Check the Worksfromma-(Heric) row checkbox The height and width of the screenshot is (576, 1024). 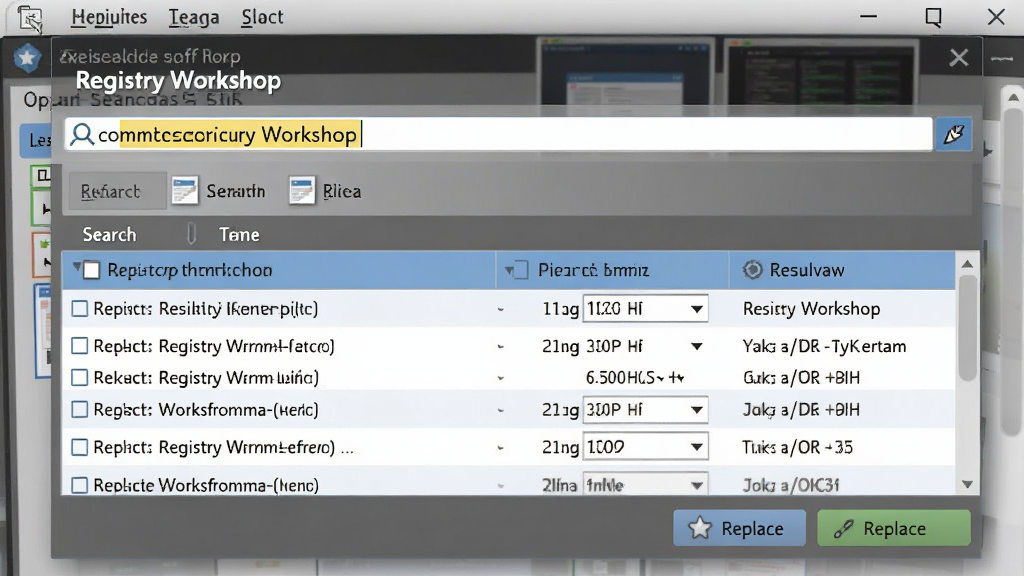click(x=80, y=409)
